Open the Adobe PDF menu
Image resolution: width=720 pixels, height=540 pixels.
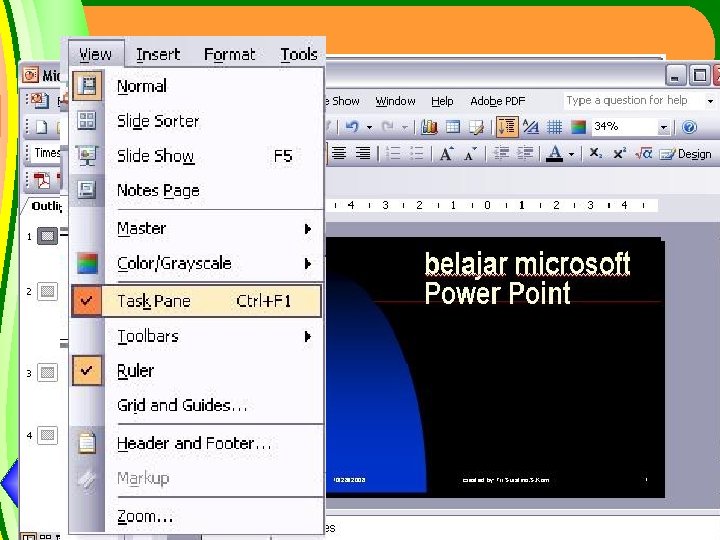click(x=497, y=101)
